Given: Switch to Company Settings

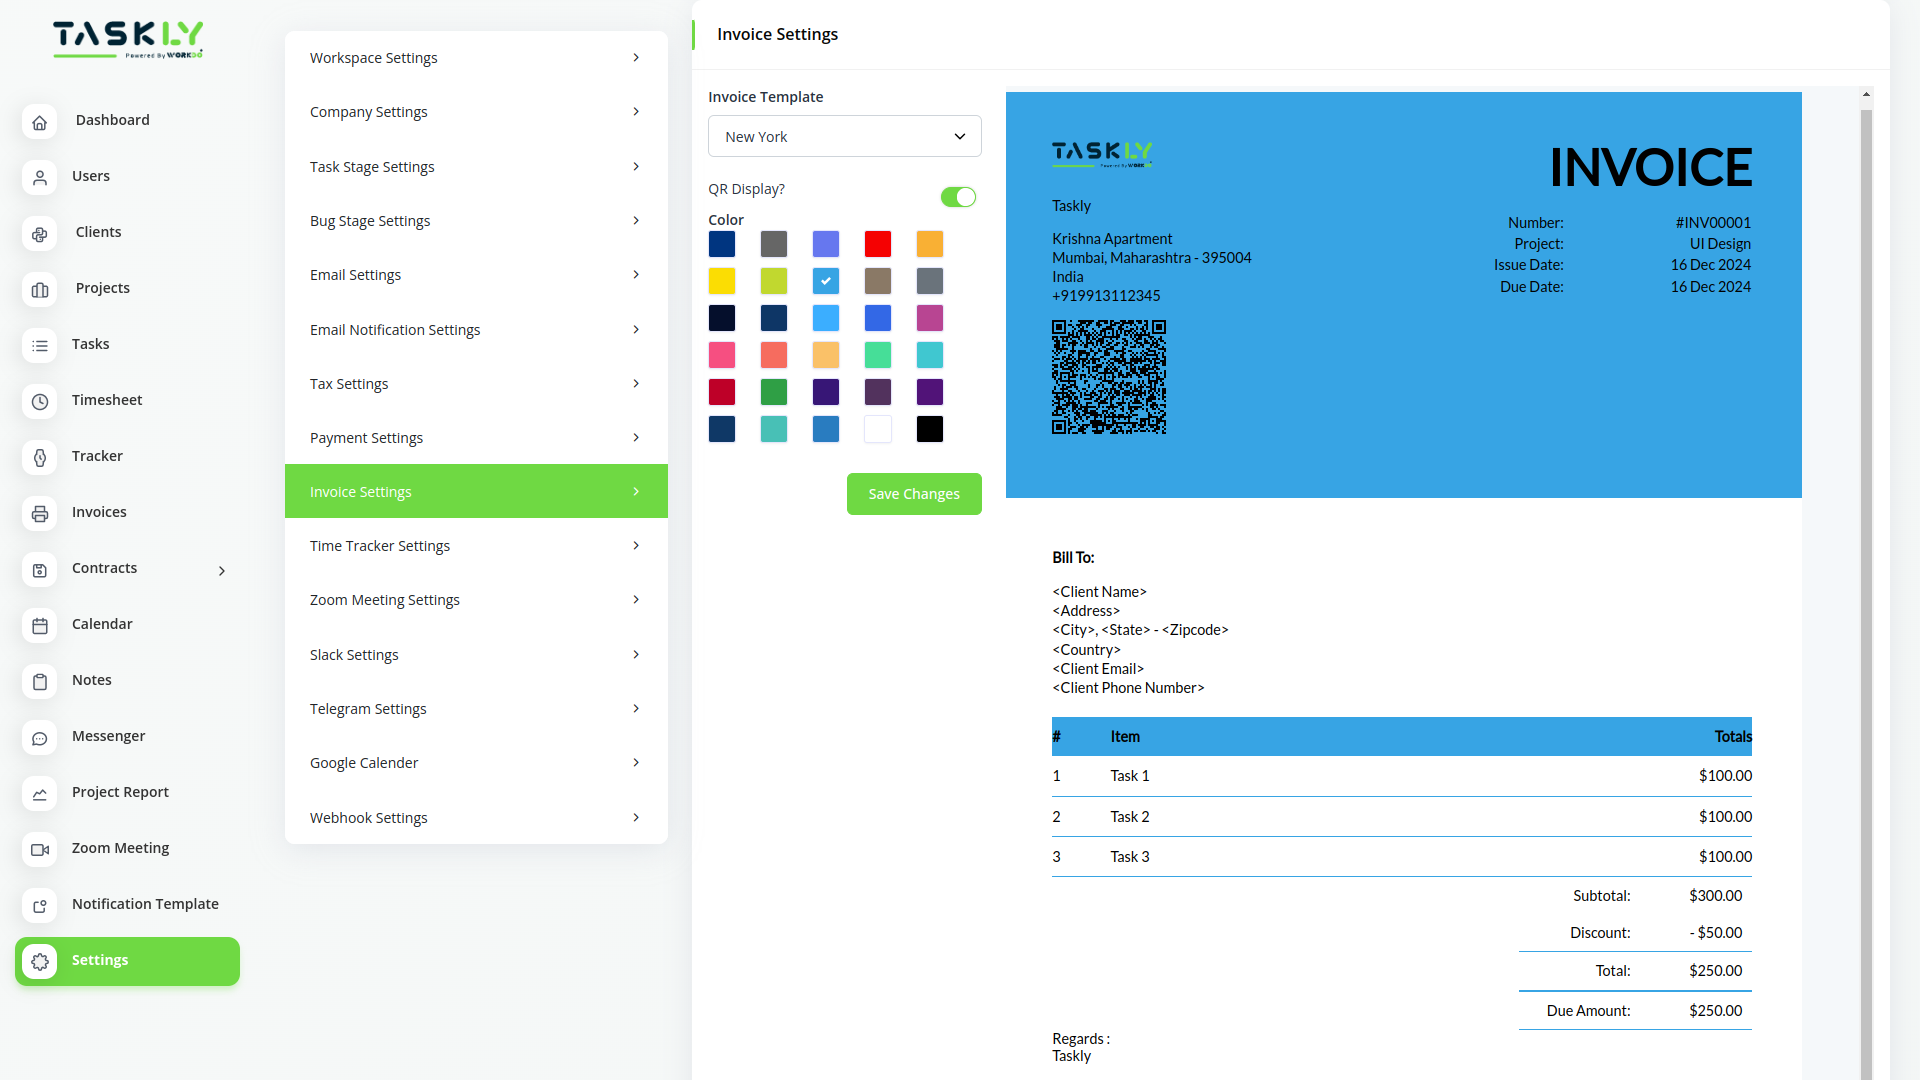Looking at the screenshot, I should 476,111.
